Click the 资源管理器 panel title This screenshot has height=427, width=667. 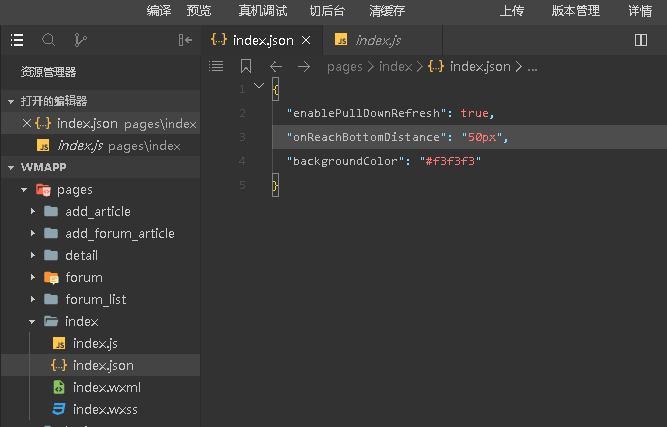[48, 72]
